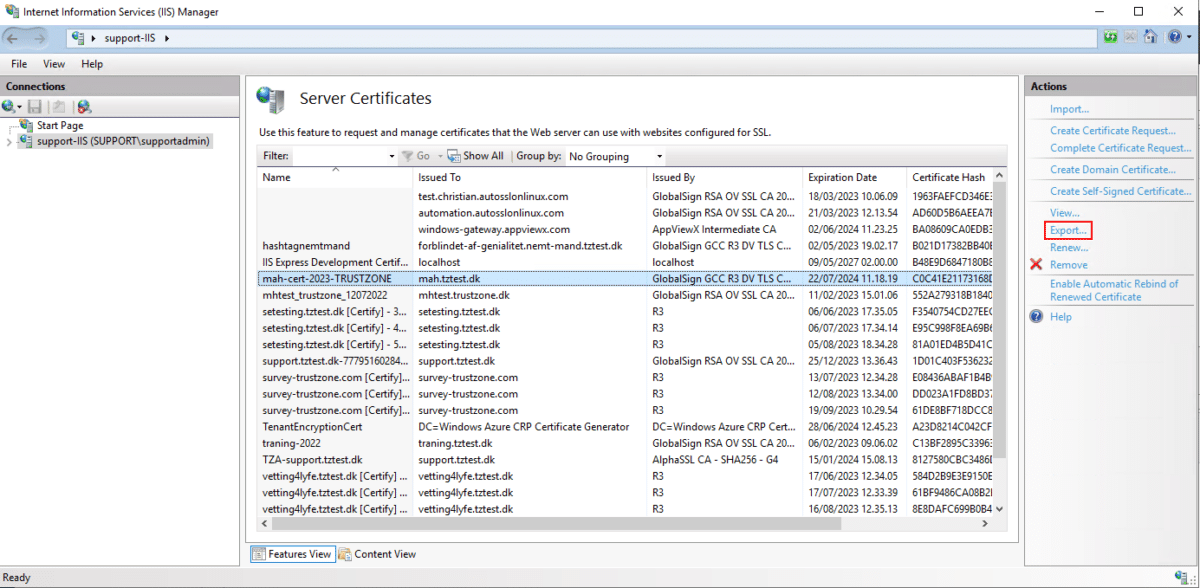1200x588 pixels.
Task: Click the Export action link
Action: point(1067,230)
